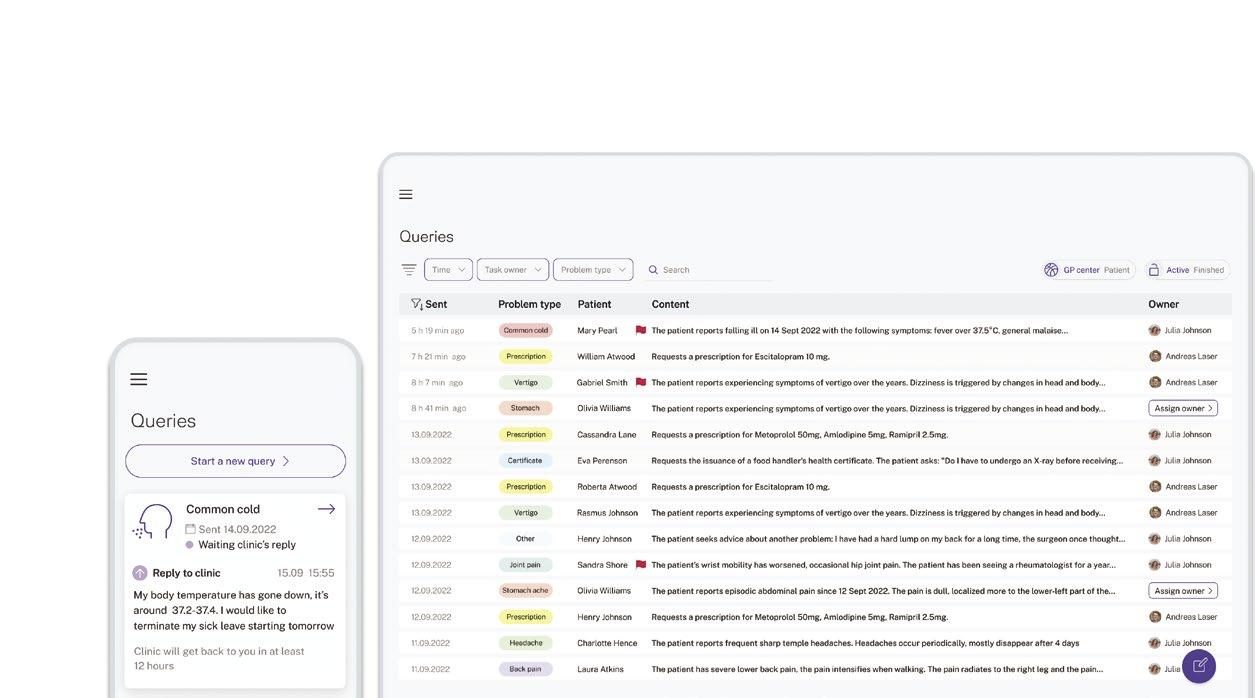Click the Back pain tag for Laura Atkins
Viewport: 1255px width, 698px height.
(x=525, y=669)
